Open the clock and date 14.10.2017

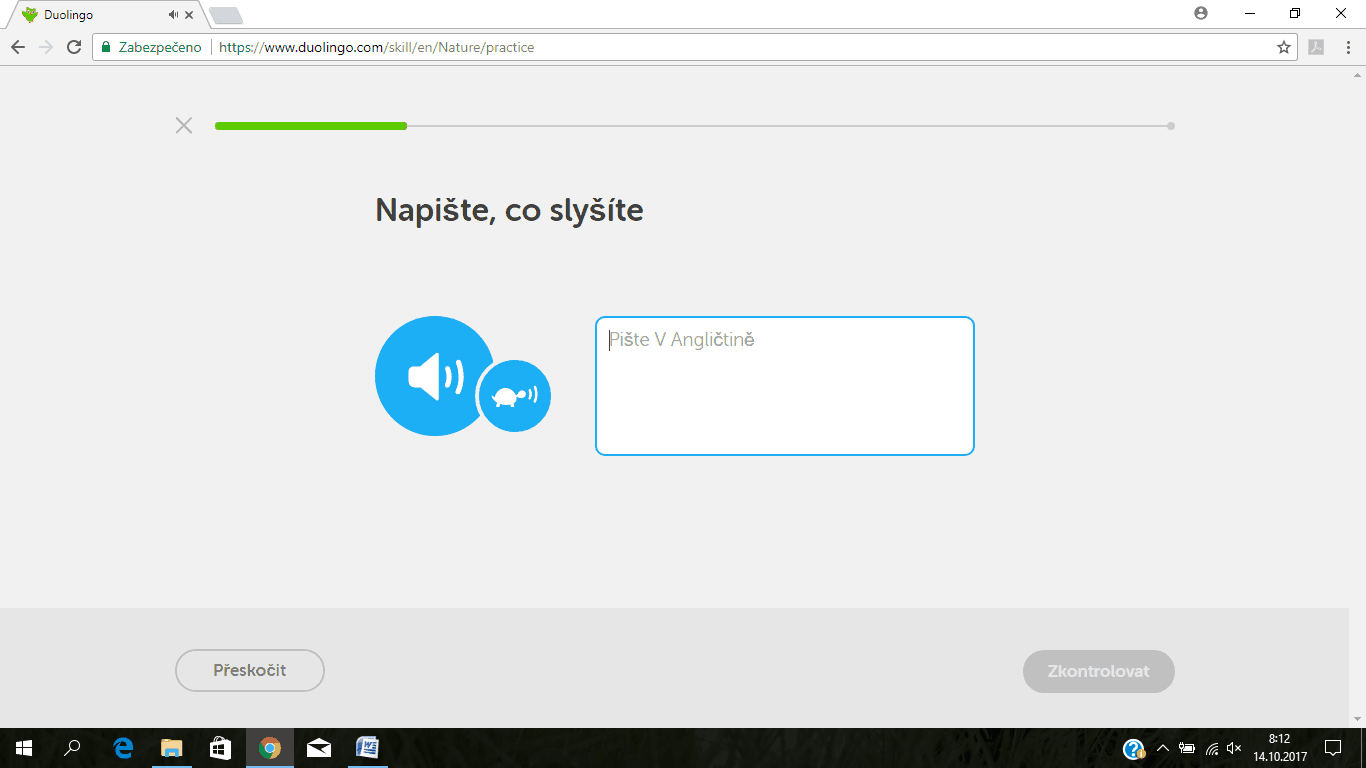1278,748
